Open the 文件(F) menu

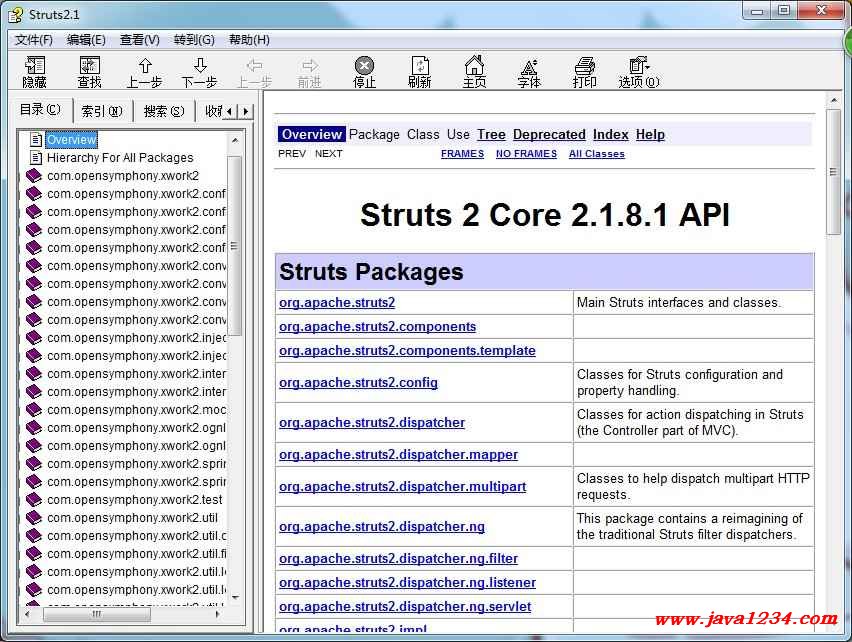point(34,40)
